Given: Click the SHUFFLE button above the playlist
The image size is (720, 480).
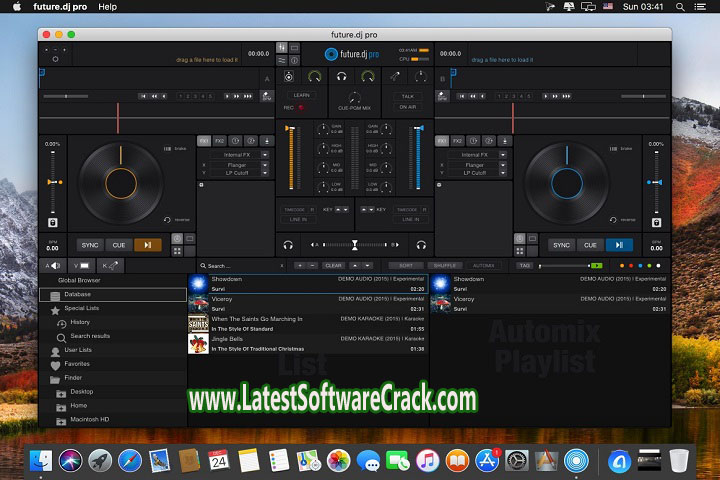Looking at the screenshot, I should point(444,266).
